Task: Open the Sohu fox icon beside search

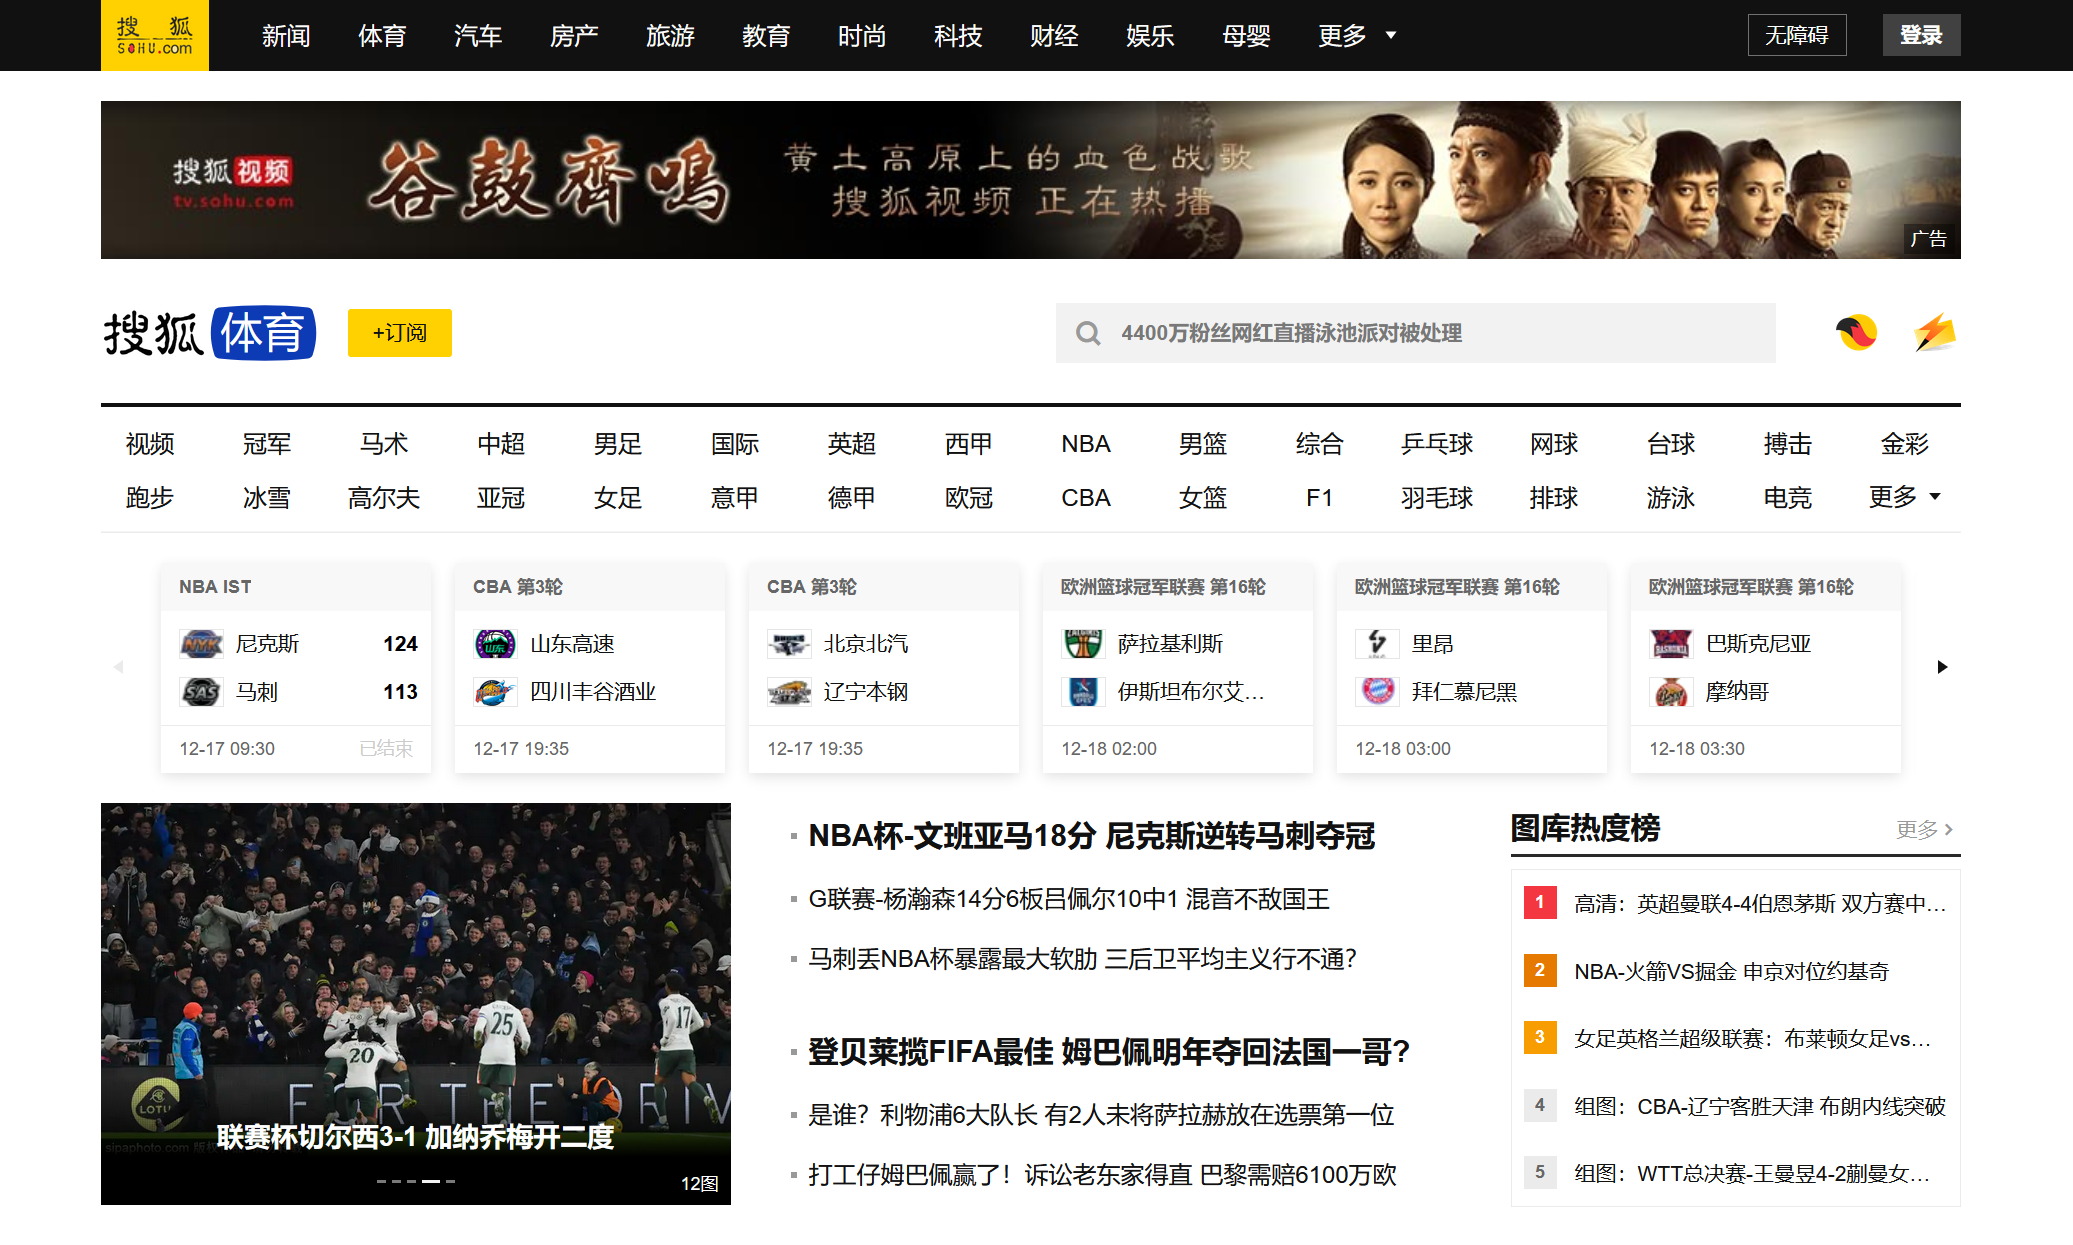Action: pos(1856,333)
